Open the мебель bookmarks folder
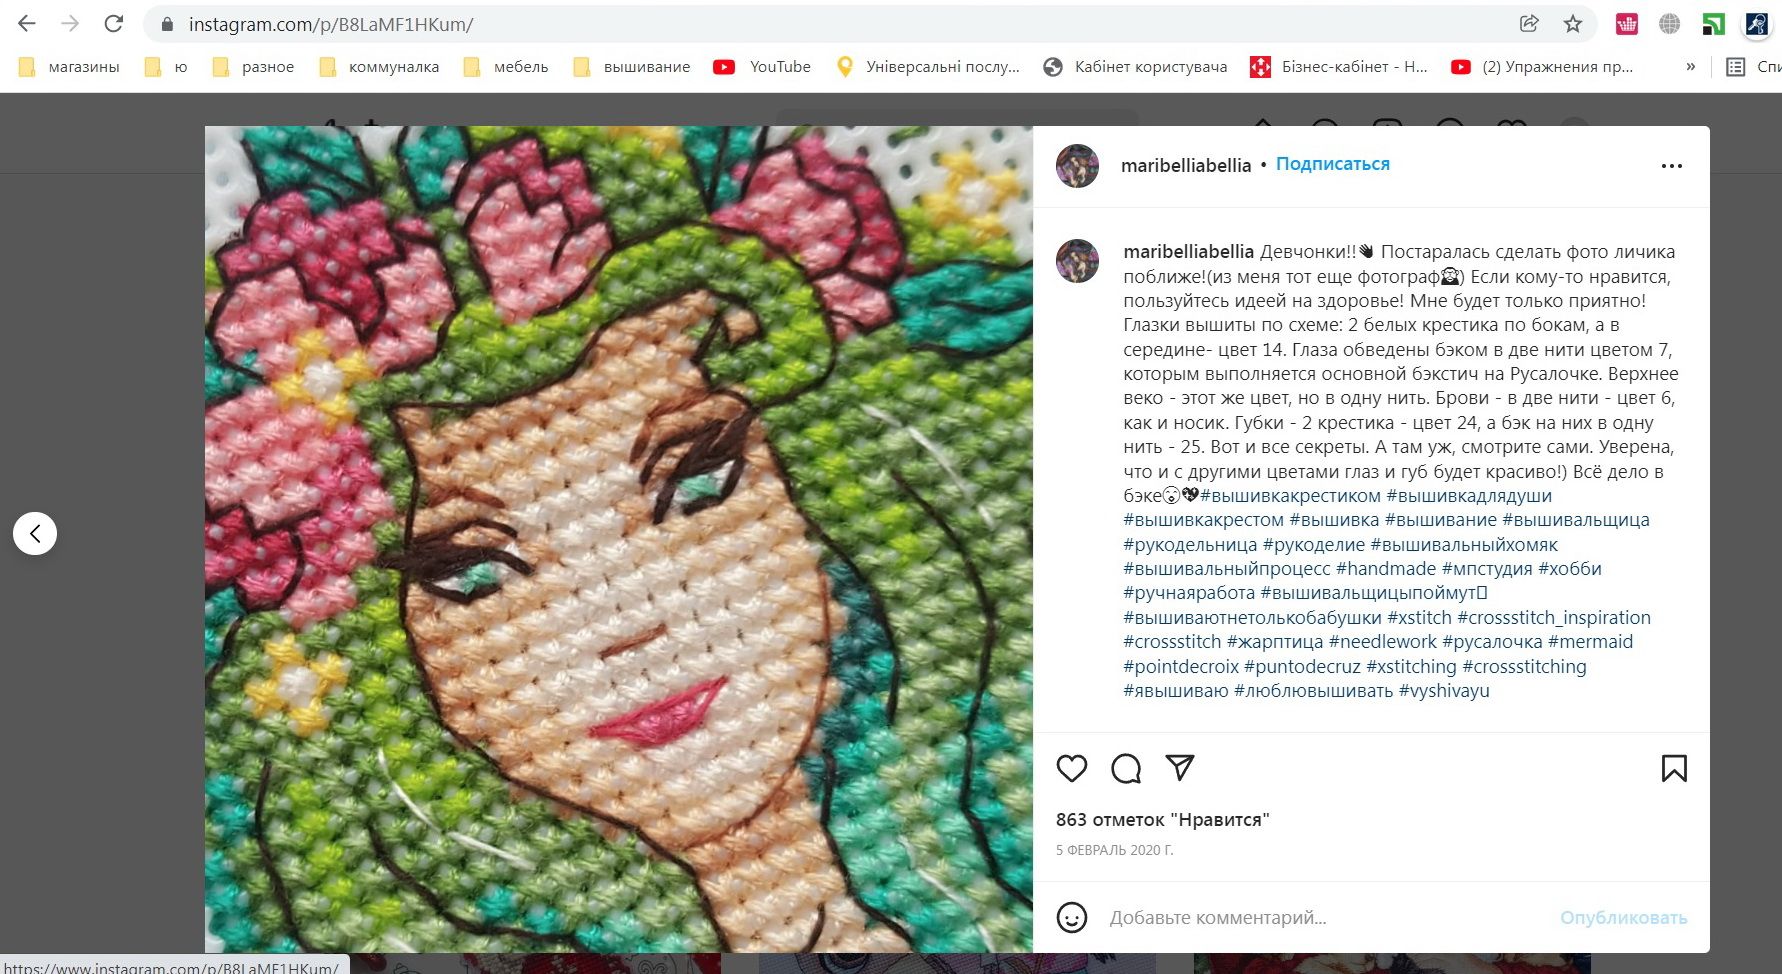Image resolution: width=1782 pixels, height=974 pixels. click(x=506, y=67)
